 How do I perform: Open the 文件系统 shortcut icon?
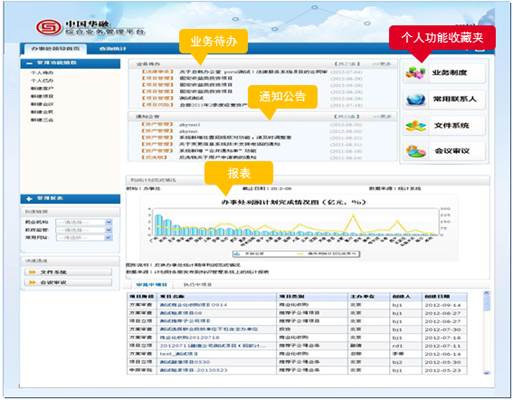coord(416,126)
